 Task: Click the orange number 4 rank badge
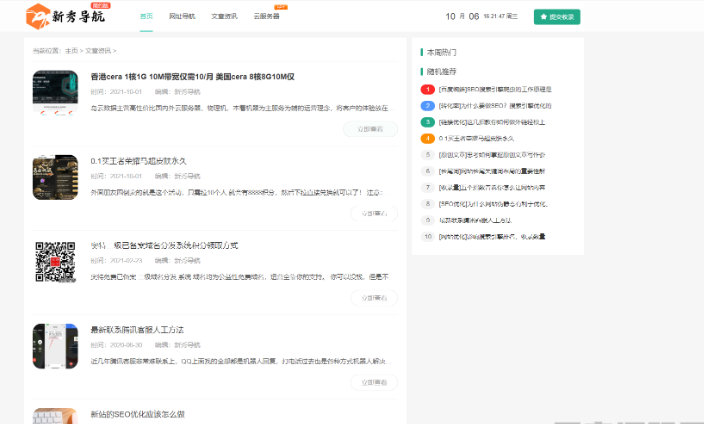tap(427, 138)
